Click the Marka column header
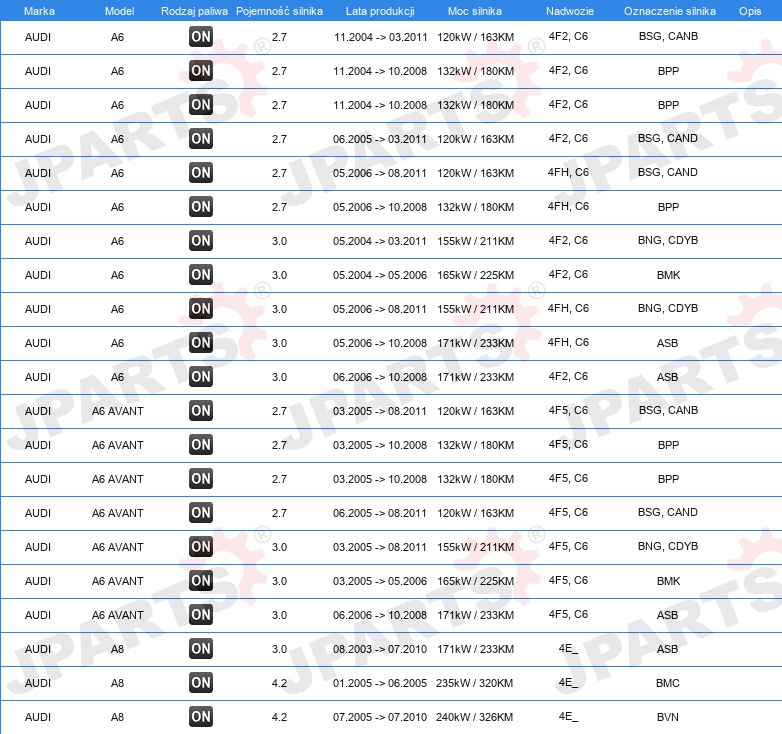This screenshot has width=782, height=734. click(x=39, y=11)
